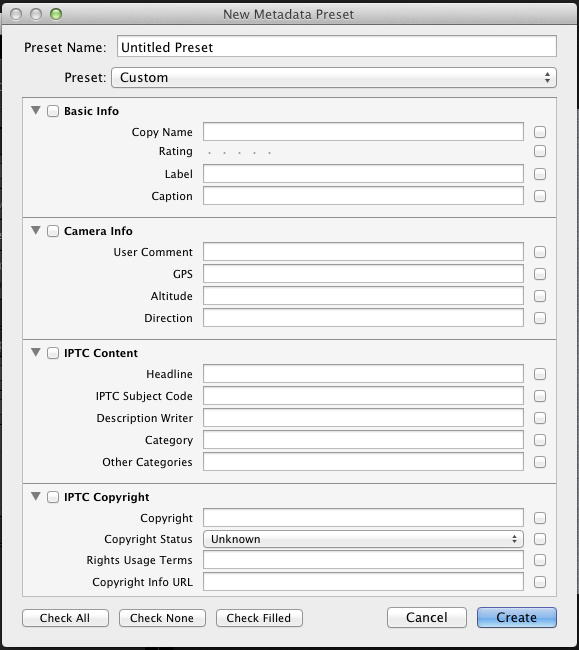
Task: Collapse the IPTC Copyright disclosure triangle
Action: pyautogui.click(x=36, y=496)
